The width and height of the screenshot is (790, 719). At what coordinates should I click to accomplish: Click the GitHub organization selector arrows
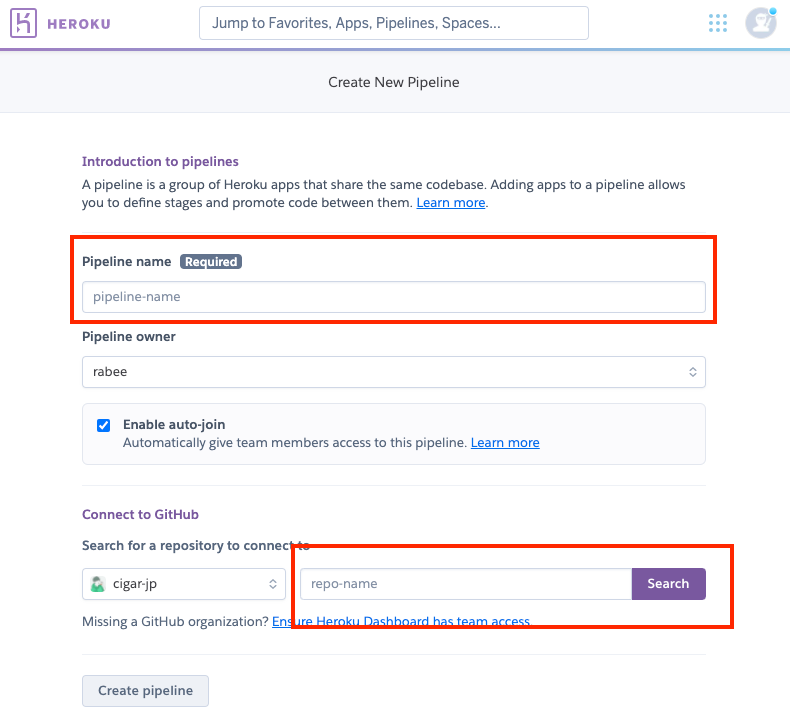pyautogui.click(x=273, y=584)
